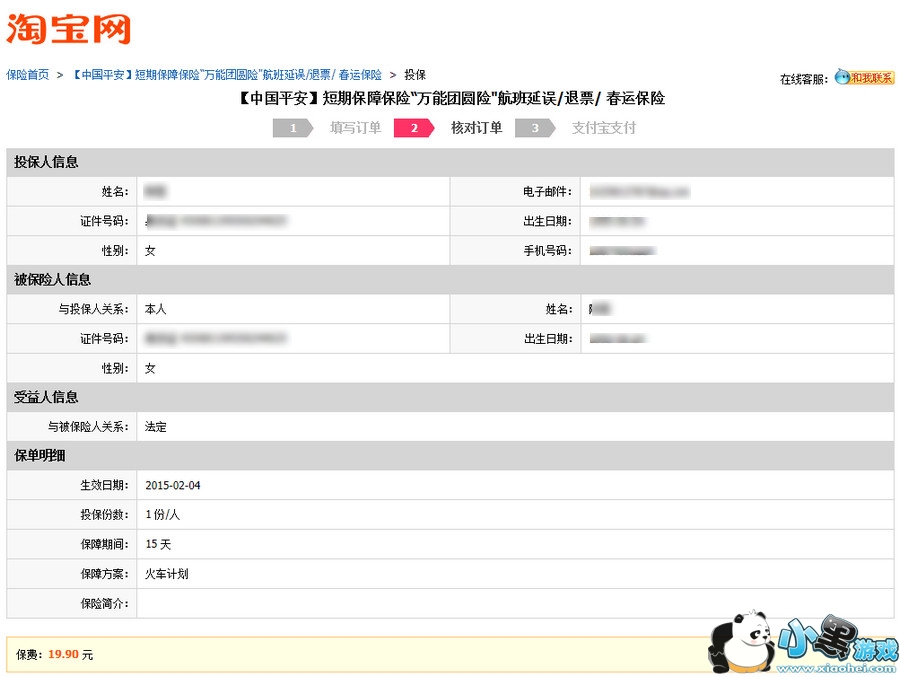Viewport: 900px width, 677px height.
Task: Select the 1 份/人 copies value
Action: (x=162, y=514)
